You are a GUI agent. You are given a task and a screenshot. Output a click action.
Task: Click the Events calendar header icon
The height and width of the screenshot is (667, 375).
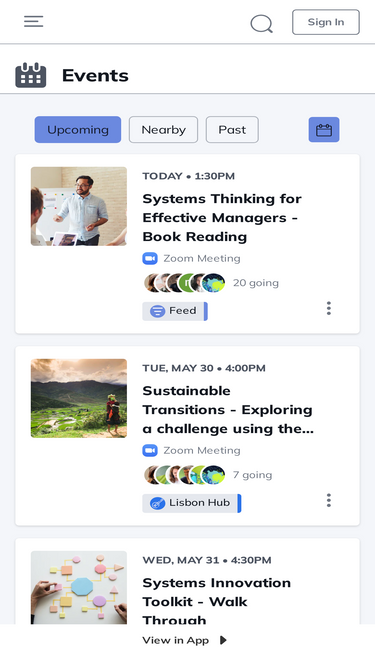pyautogui.click(x=31, y=75)
